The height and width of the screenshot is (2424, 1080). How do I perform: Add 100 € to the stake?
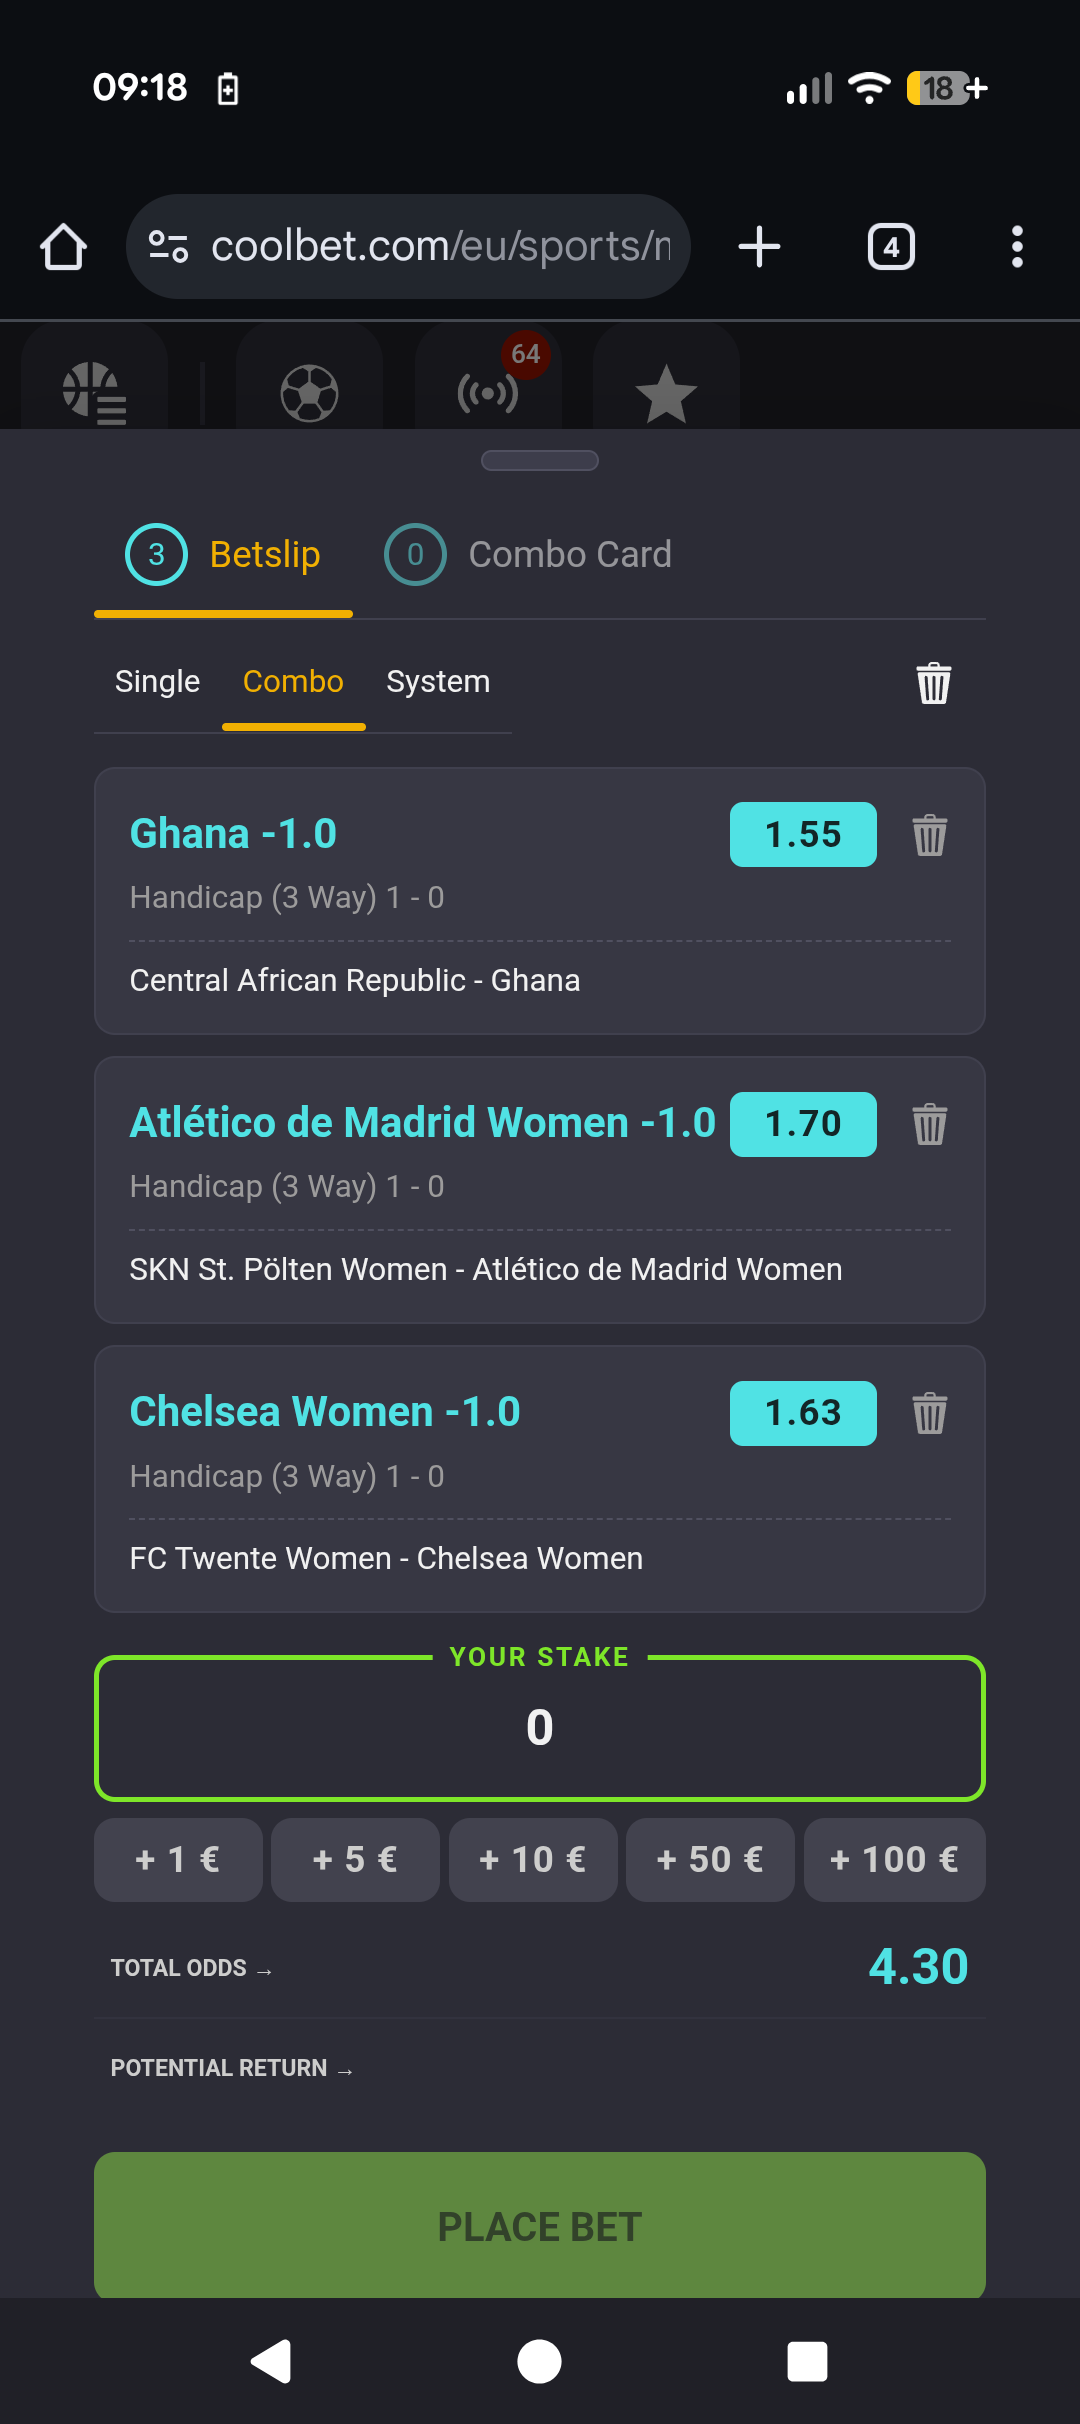pos(894,1860)
